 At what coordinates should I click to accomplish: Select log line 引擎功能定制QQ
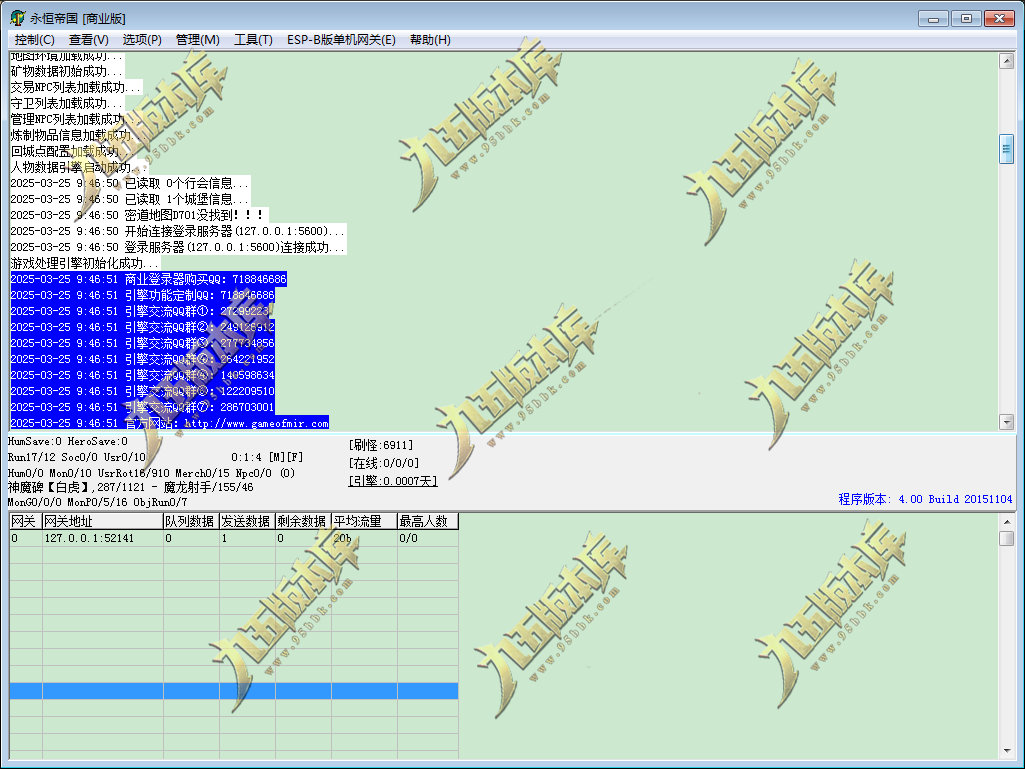[143, 295]
